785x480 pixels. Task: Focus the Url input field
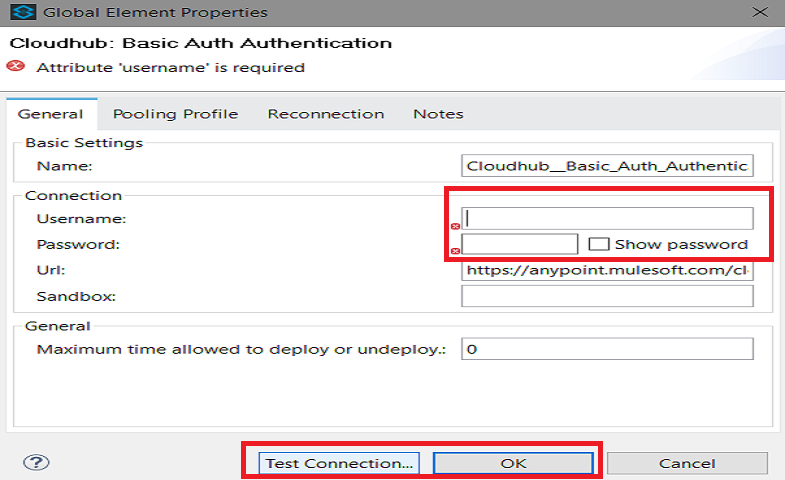click(x=607, y=271)
